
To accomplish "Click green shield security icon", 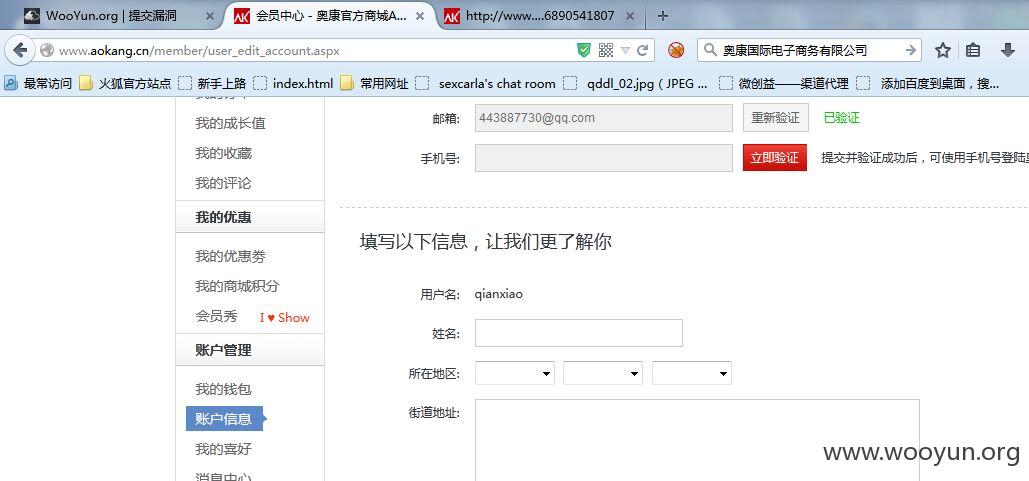I will [583, 50].
